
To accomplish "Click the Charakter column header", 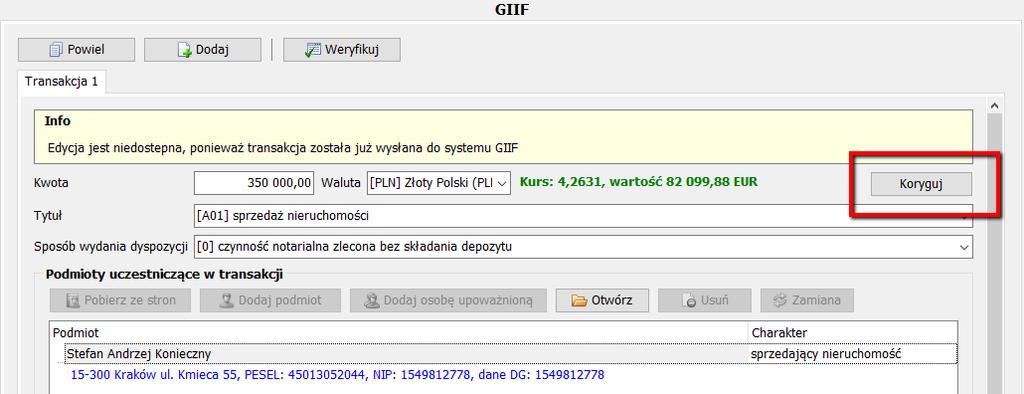I will [x=852, y=332].
